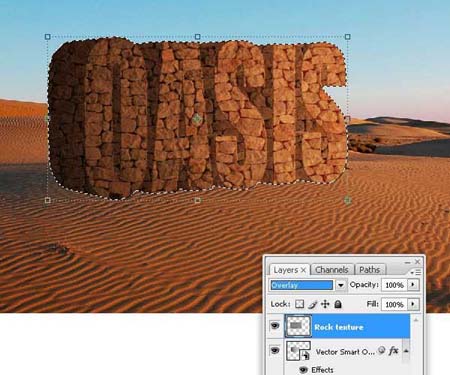Hide the Vector Smart Object layer
The image size is (450, 375).
pyautogui.click(x=275, y=350)
